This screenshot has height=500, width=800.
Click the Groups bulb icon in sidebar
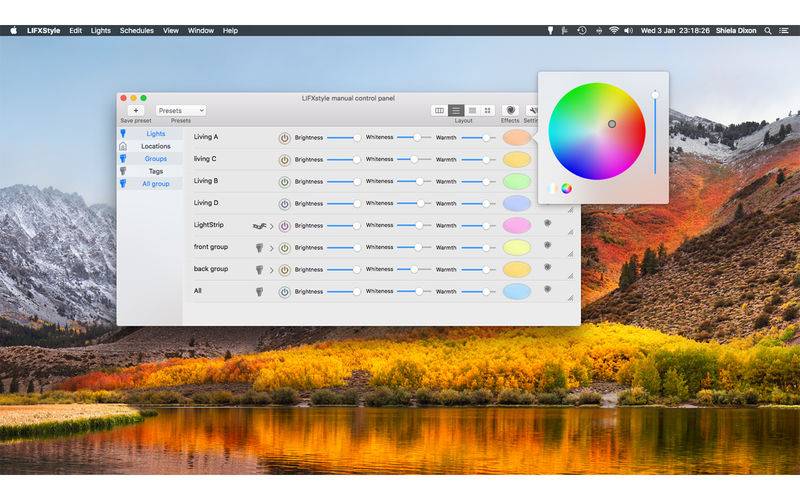(123, 159)
